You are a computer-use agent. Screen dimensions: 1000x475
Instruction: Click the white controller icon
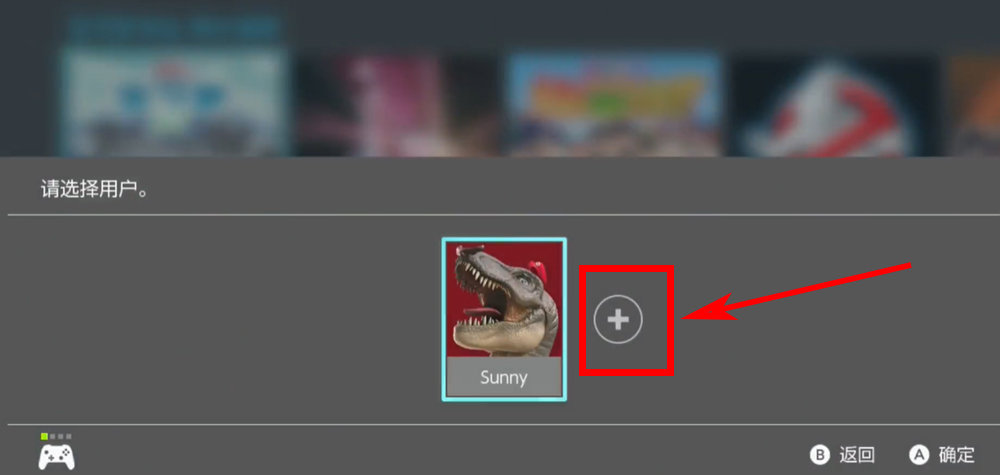[57, 457]
